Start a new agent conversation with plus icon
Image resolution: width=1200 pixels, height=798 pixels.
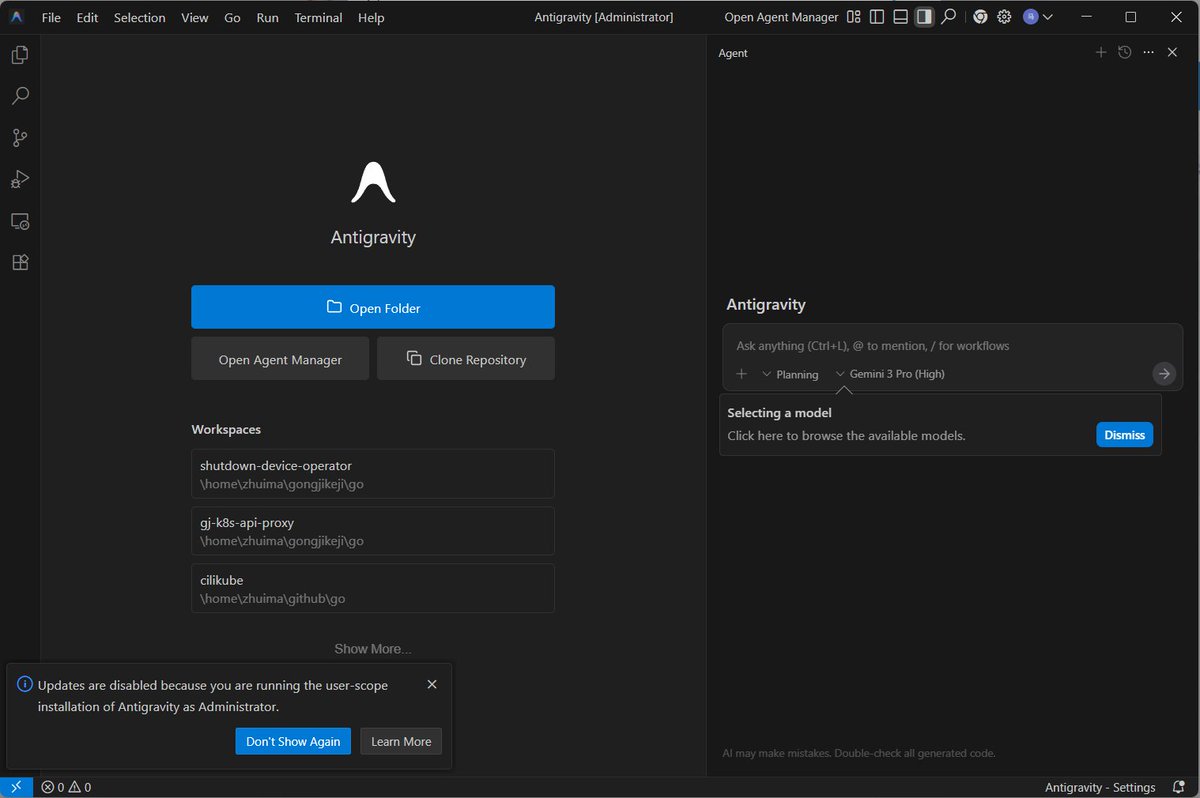(1101, 52)
